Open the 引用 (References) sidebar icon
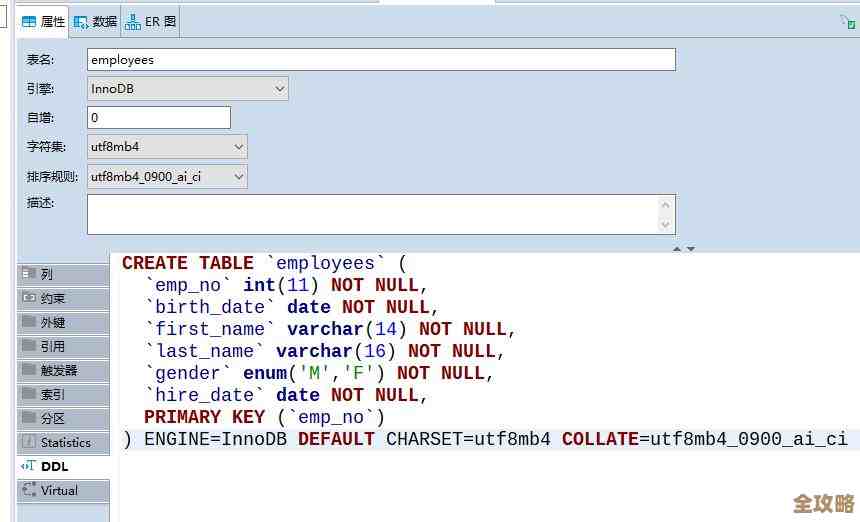 pyautogui.click(x=29, y=346)
